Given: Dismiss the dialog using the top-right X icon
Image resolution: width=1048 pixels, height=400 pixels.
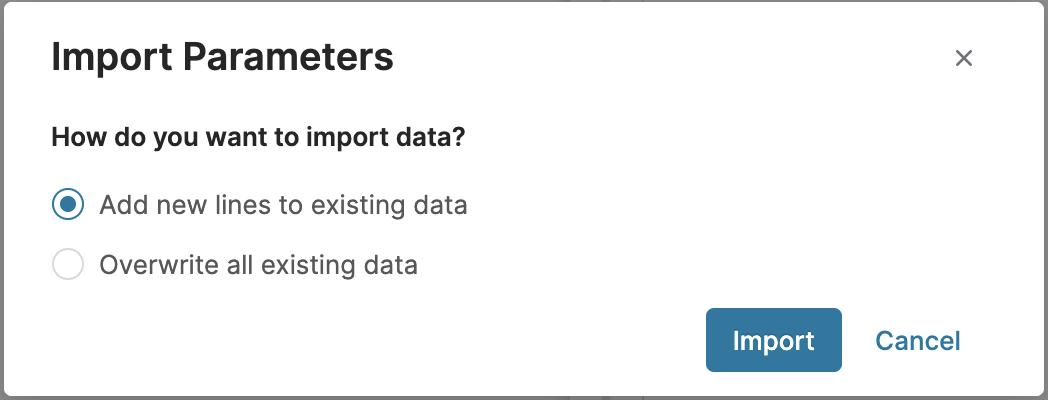Looking at the screenshot, I should [964, 58].
